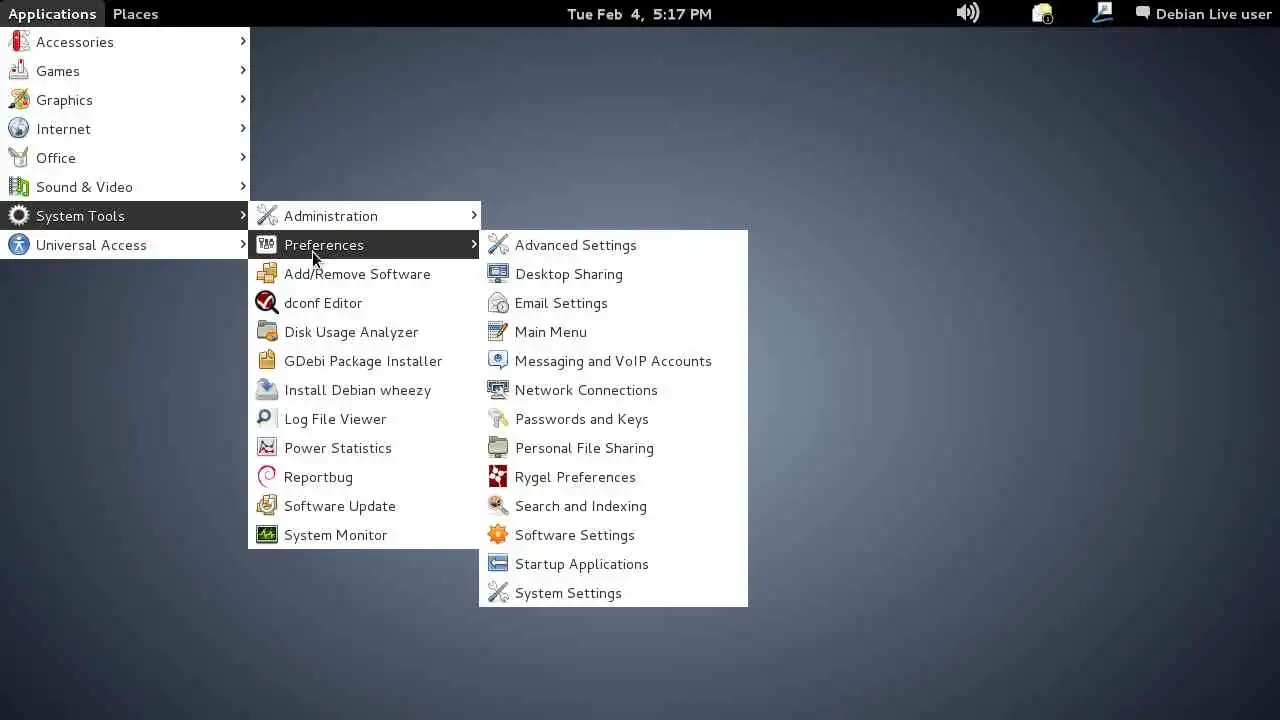Open the Places menu
The image size is (1280, 720).
point(135,13)
